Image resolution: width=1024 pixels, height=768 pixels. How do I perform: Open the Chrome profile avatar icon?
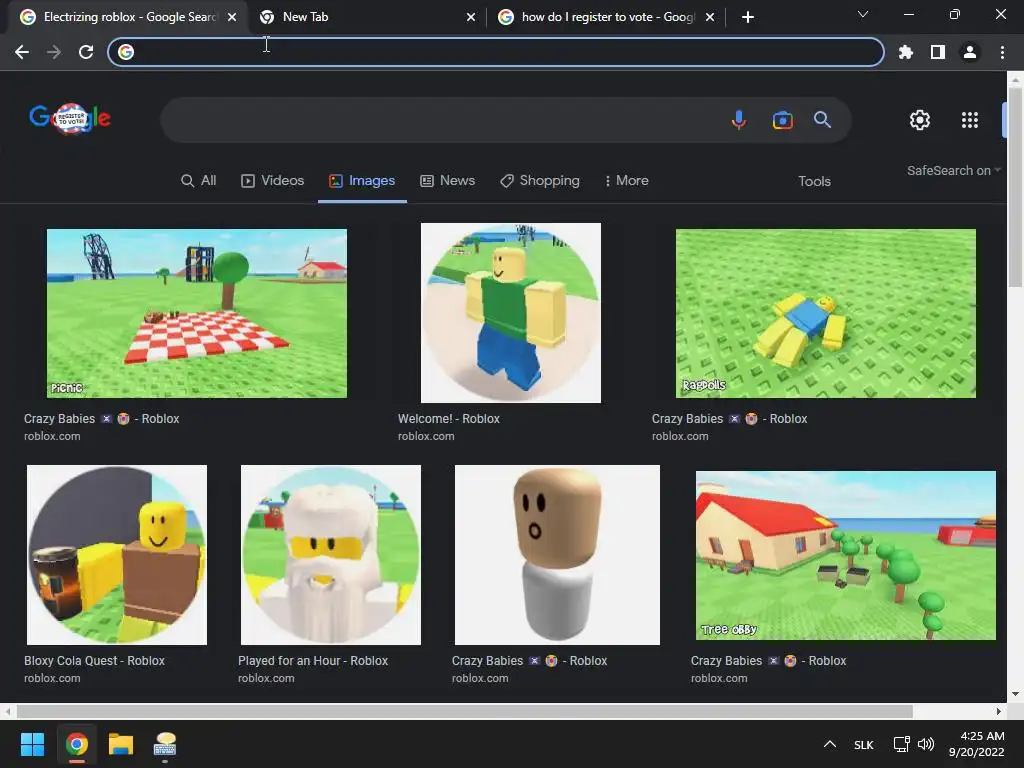tap(970, 52)
